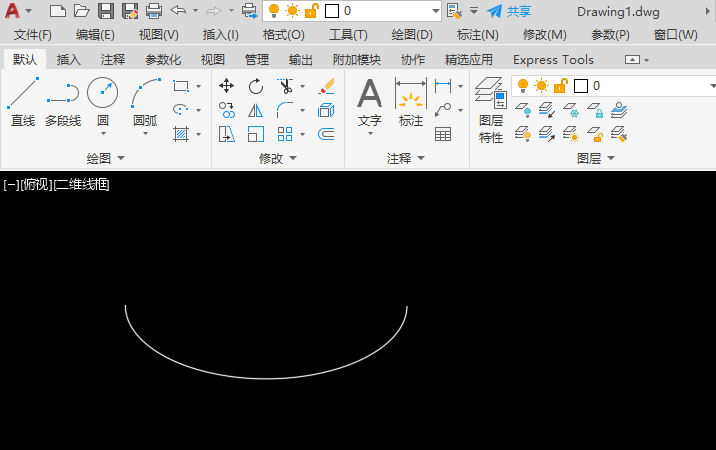Image resolution: width=716 pixels, height=450 pixels.
Task: Click layer color swatch in ribbon layer box
Action: point(581,86)
